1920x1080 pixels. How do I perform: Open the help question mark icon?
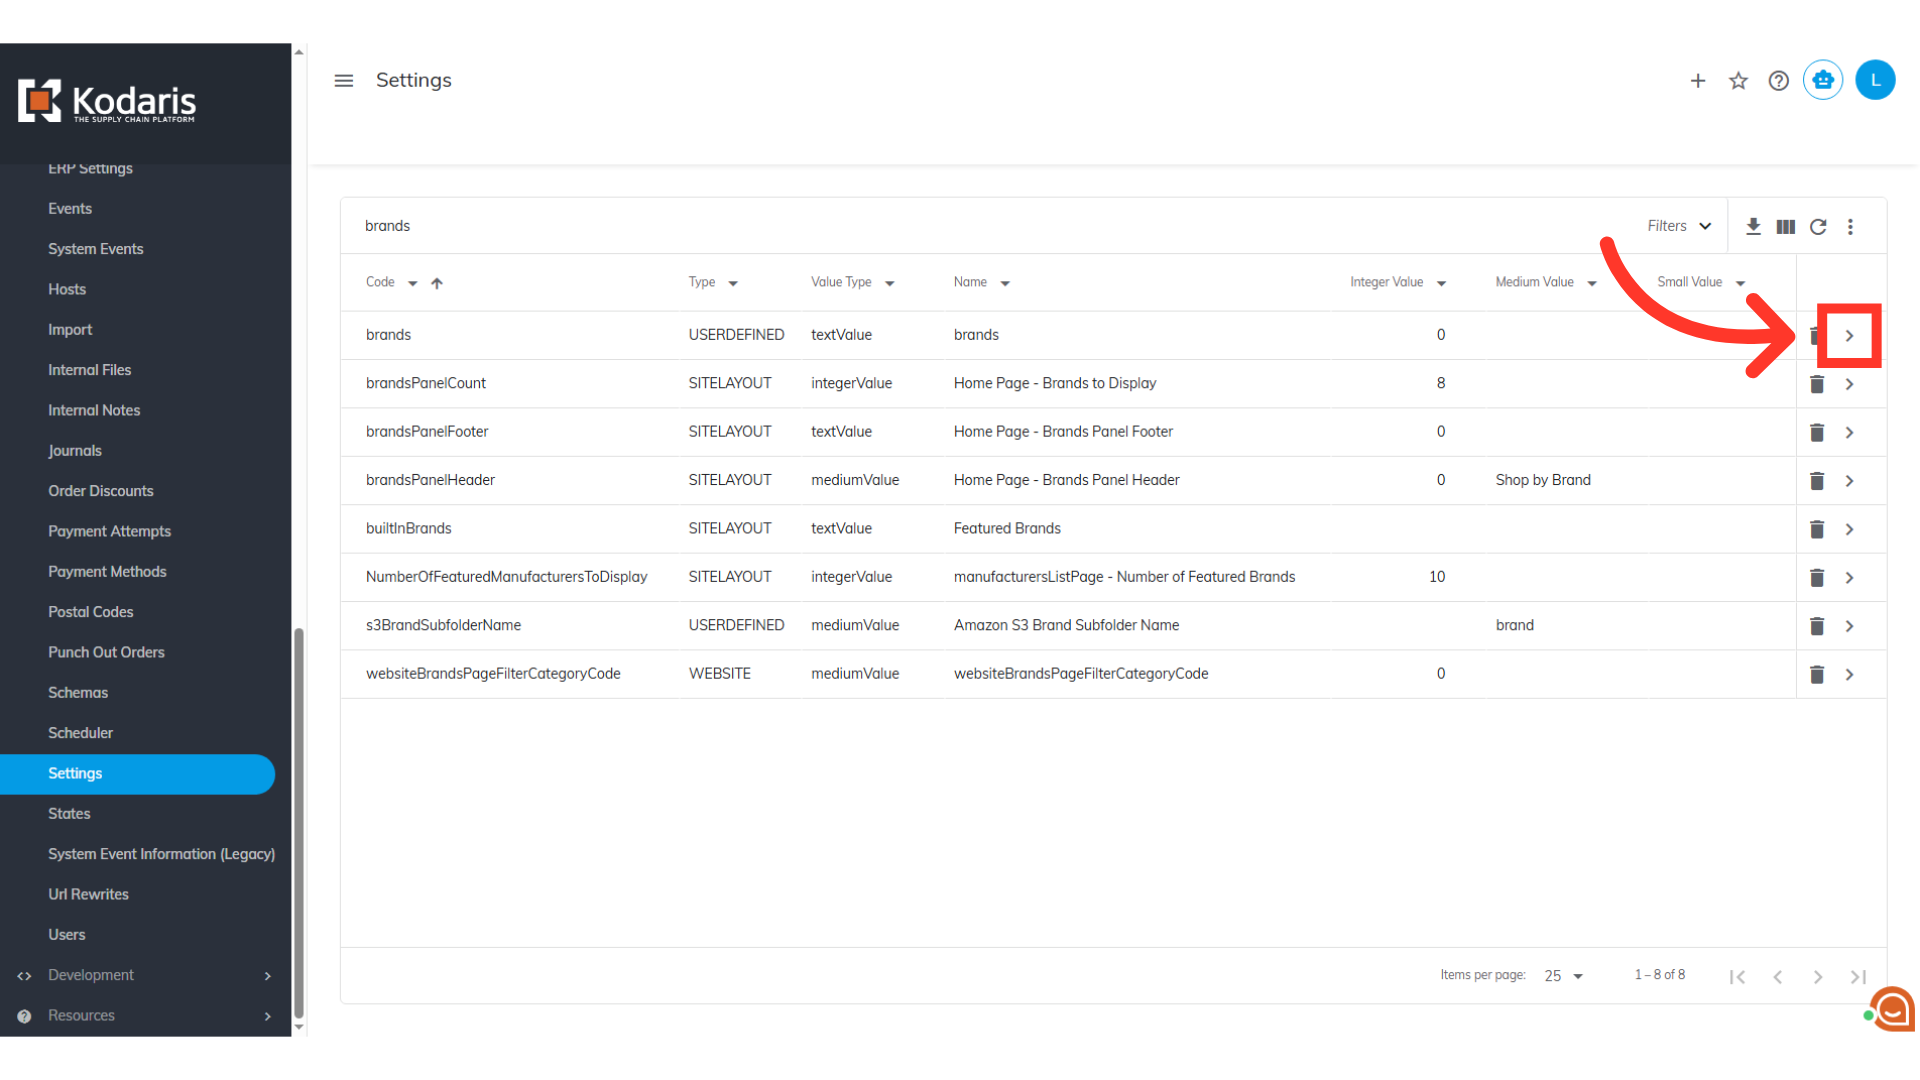click(x=1778, y=81)
